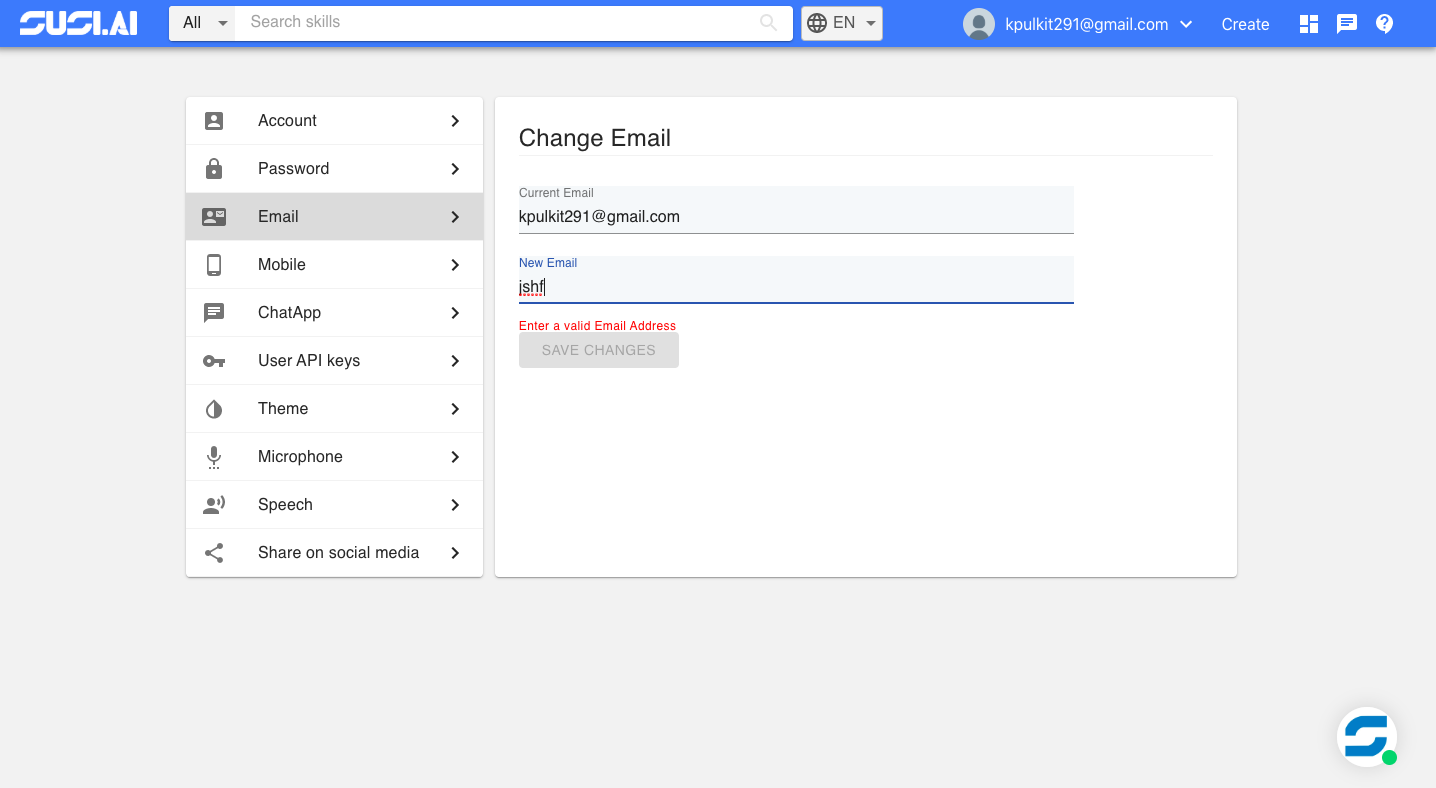1436x788 pixels.
Task: Open the help question mark icon
Action: pyautogui.click(x=1384, y=23)
